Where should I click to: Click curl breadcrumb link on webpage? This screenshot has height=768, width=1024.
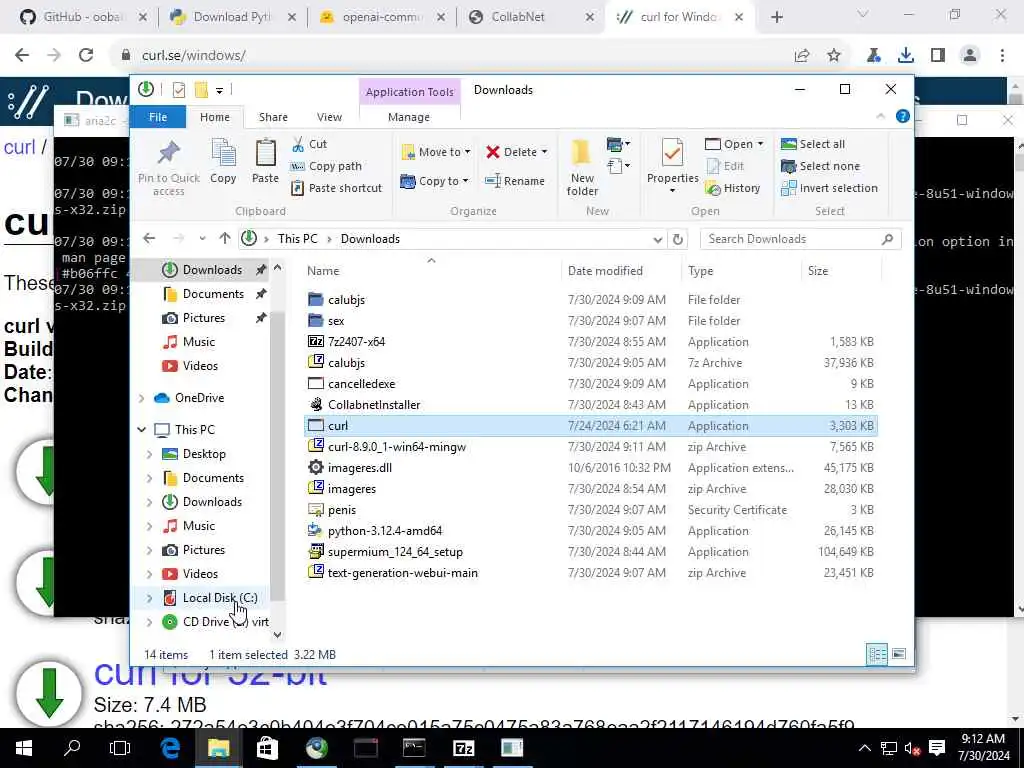click(x=19, y=147)
